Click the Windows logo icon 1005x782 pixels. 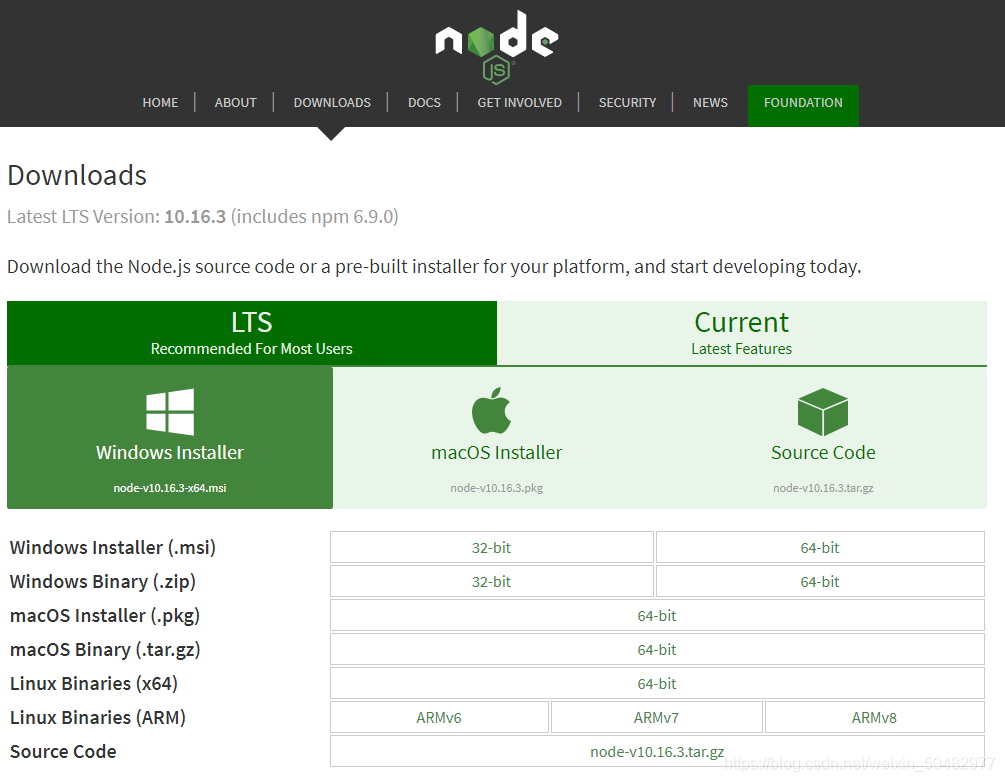point(170,412)
